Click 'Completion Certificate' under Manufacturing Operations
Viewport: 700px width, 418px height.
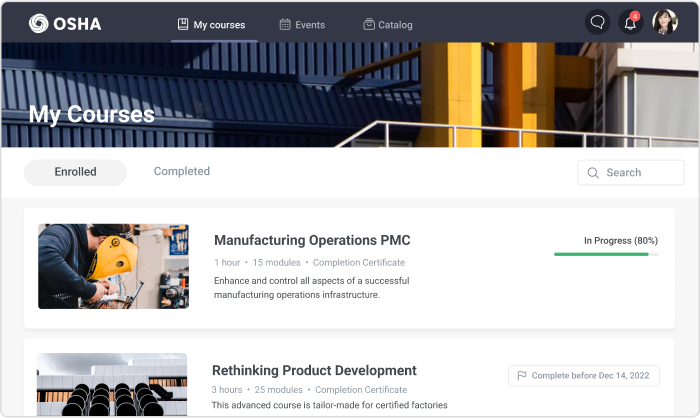(359, 263)
